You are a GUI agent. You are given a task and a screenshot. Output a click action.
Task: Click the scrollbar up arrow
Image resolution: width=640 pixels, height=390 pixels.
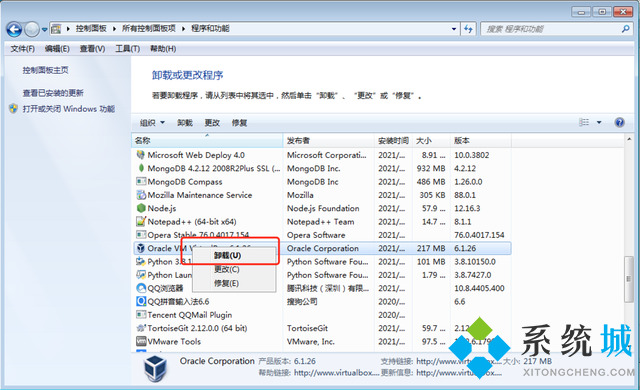point(629,140)
